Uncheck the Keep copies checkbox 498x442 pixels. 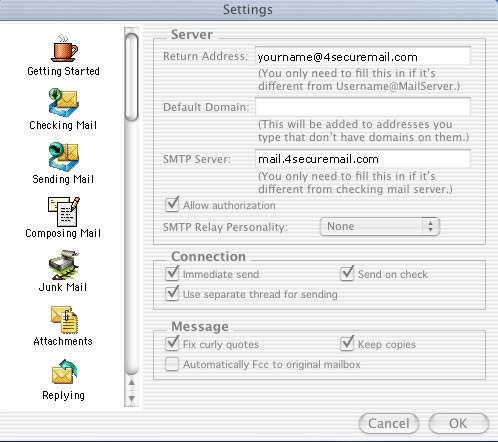347,344
